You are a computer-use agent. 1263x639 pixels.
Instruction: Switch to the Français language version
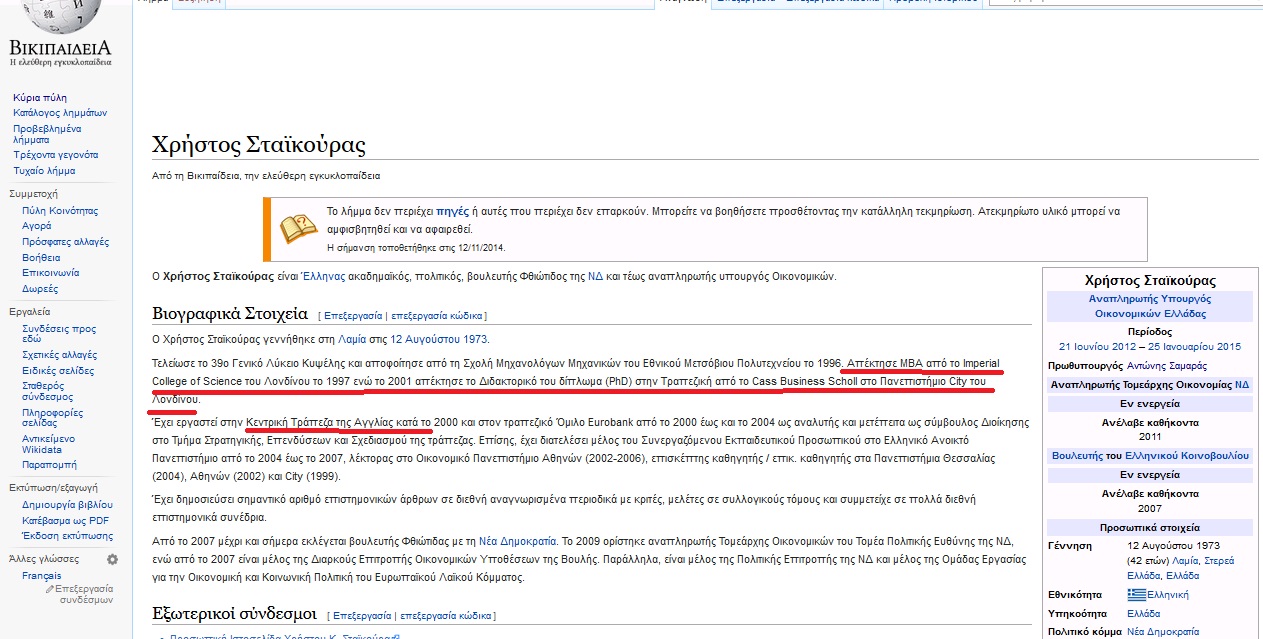coord(42,576)
